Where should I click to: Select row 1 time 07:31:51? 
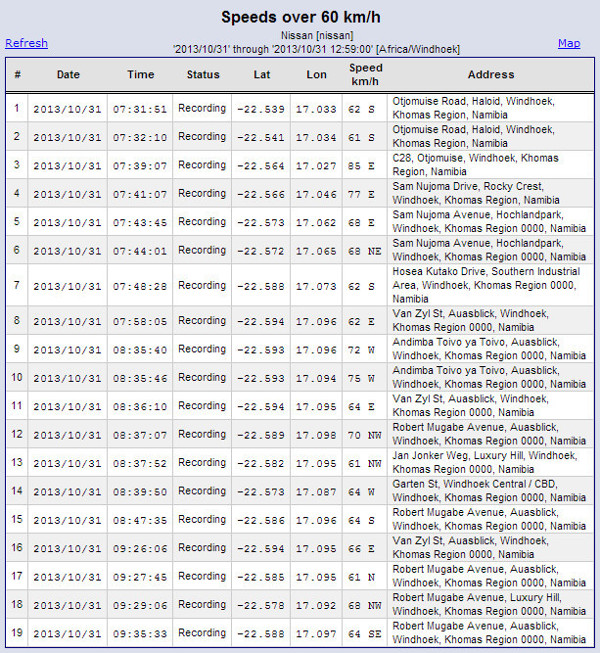tap(141, 109)
